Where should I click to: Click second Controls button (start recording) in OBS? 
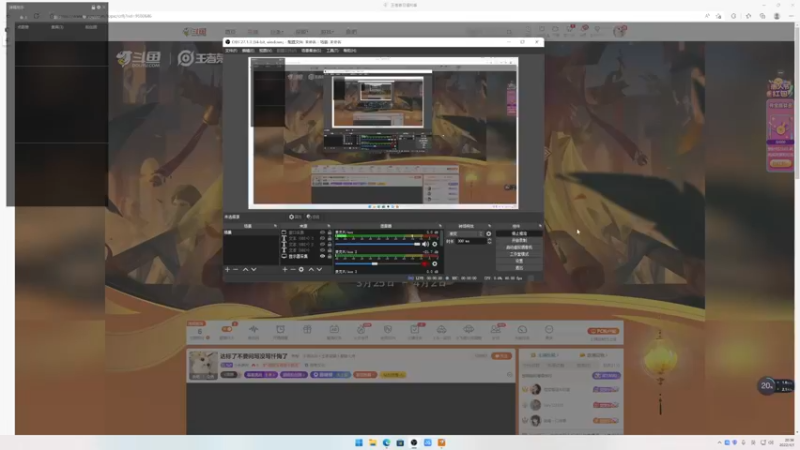519,240
